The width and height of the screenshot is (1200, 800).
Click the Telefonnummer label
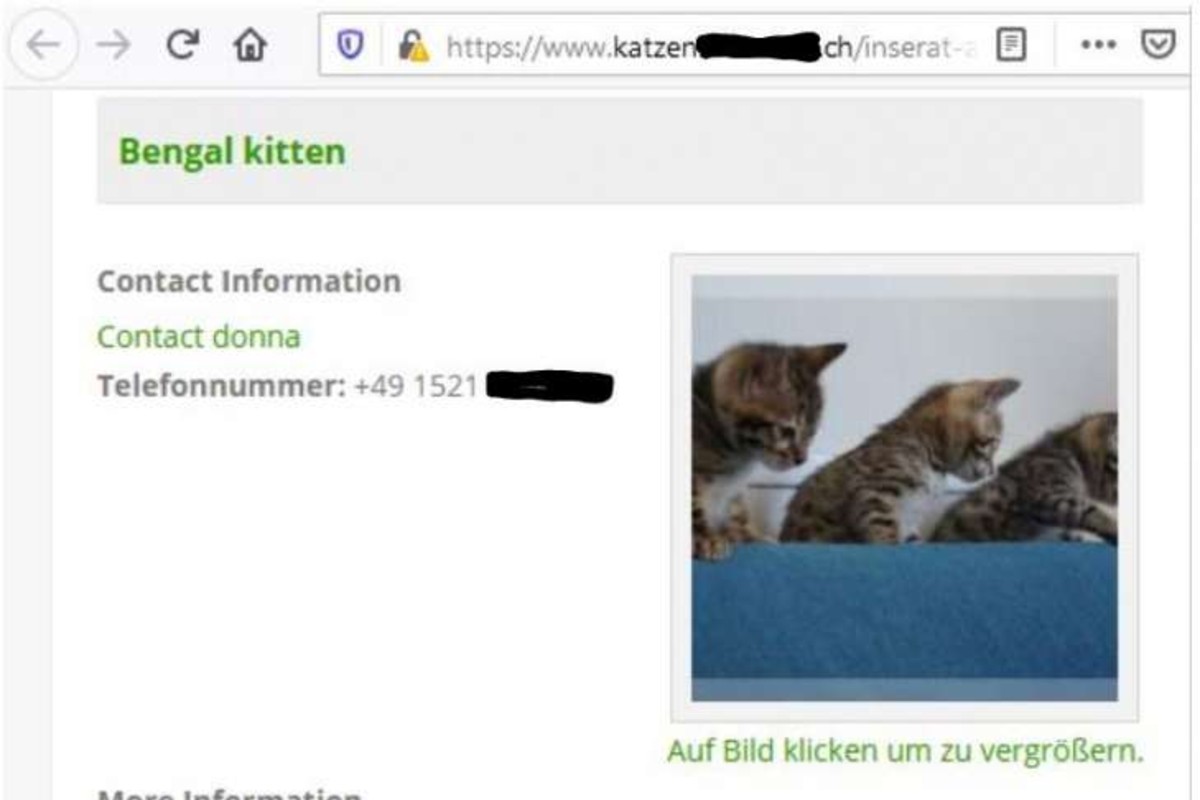pos(221,385)
